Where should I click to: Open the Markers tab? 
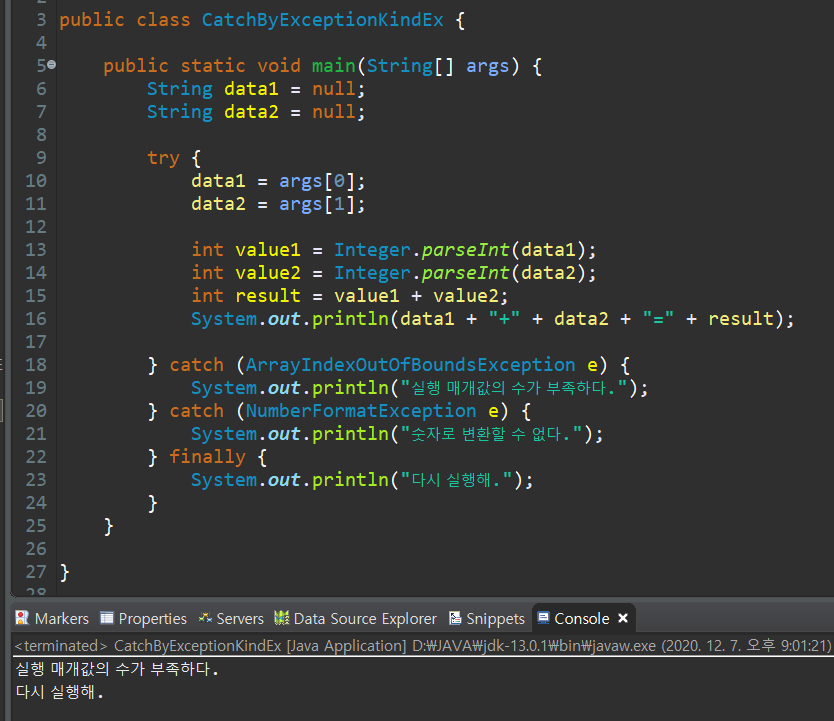52,618
